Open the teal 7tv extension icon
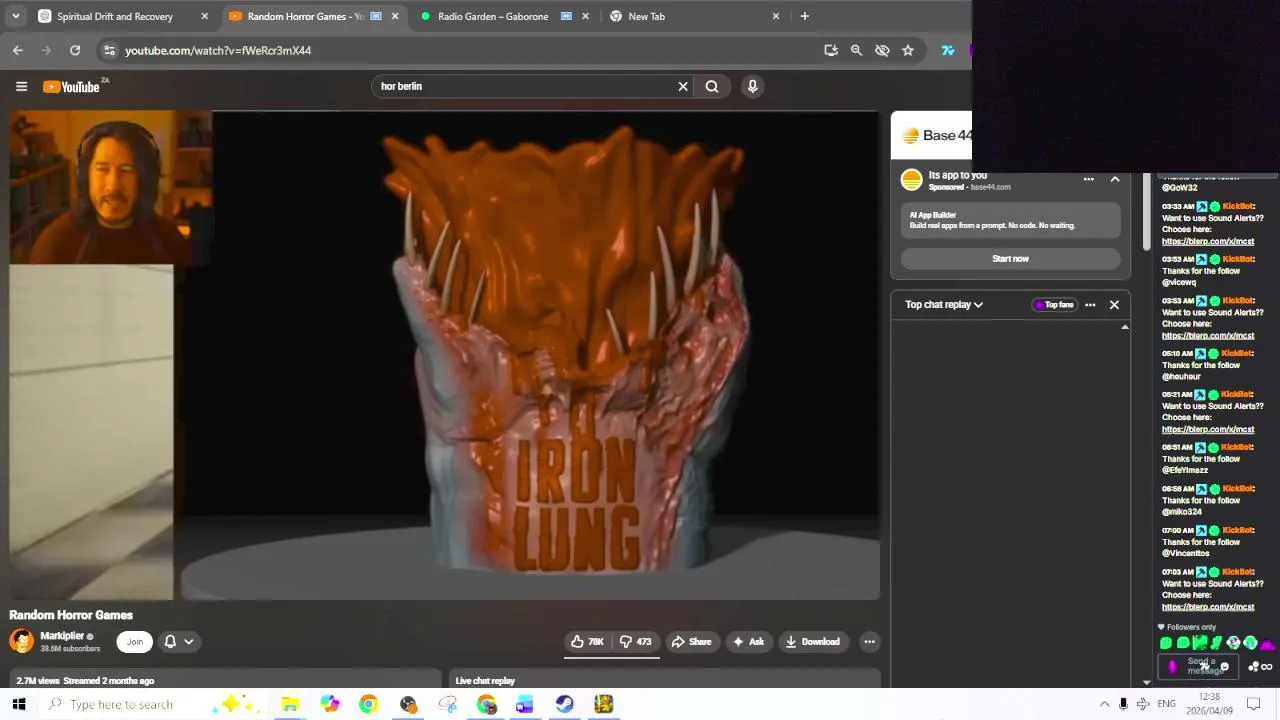This screenshot has width=1280, height=720. (947, 50)
